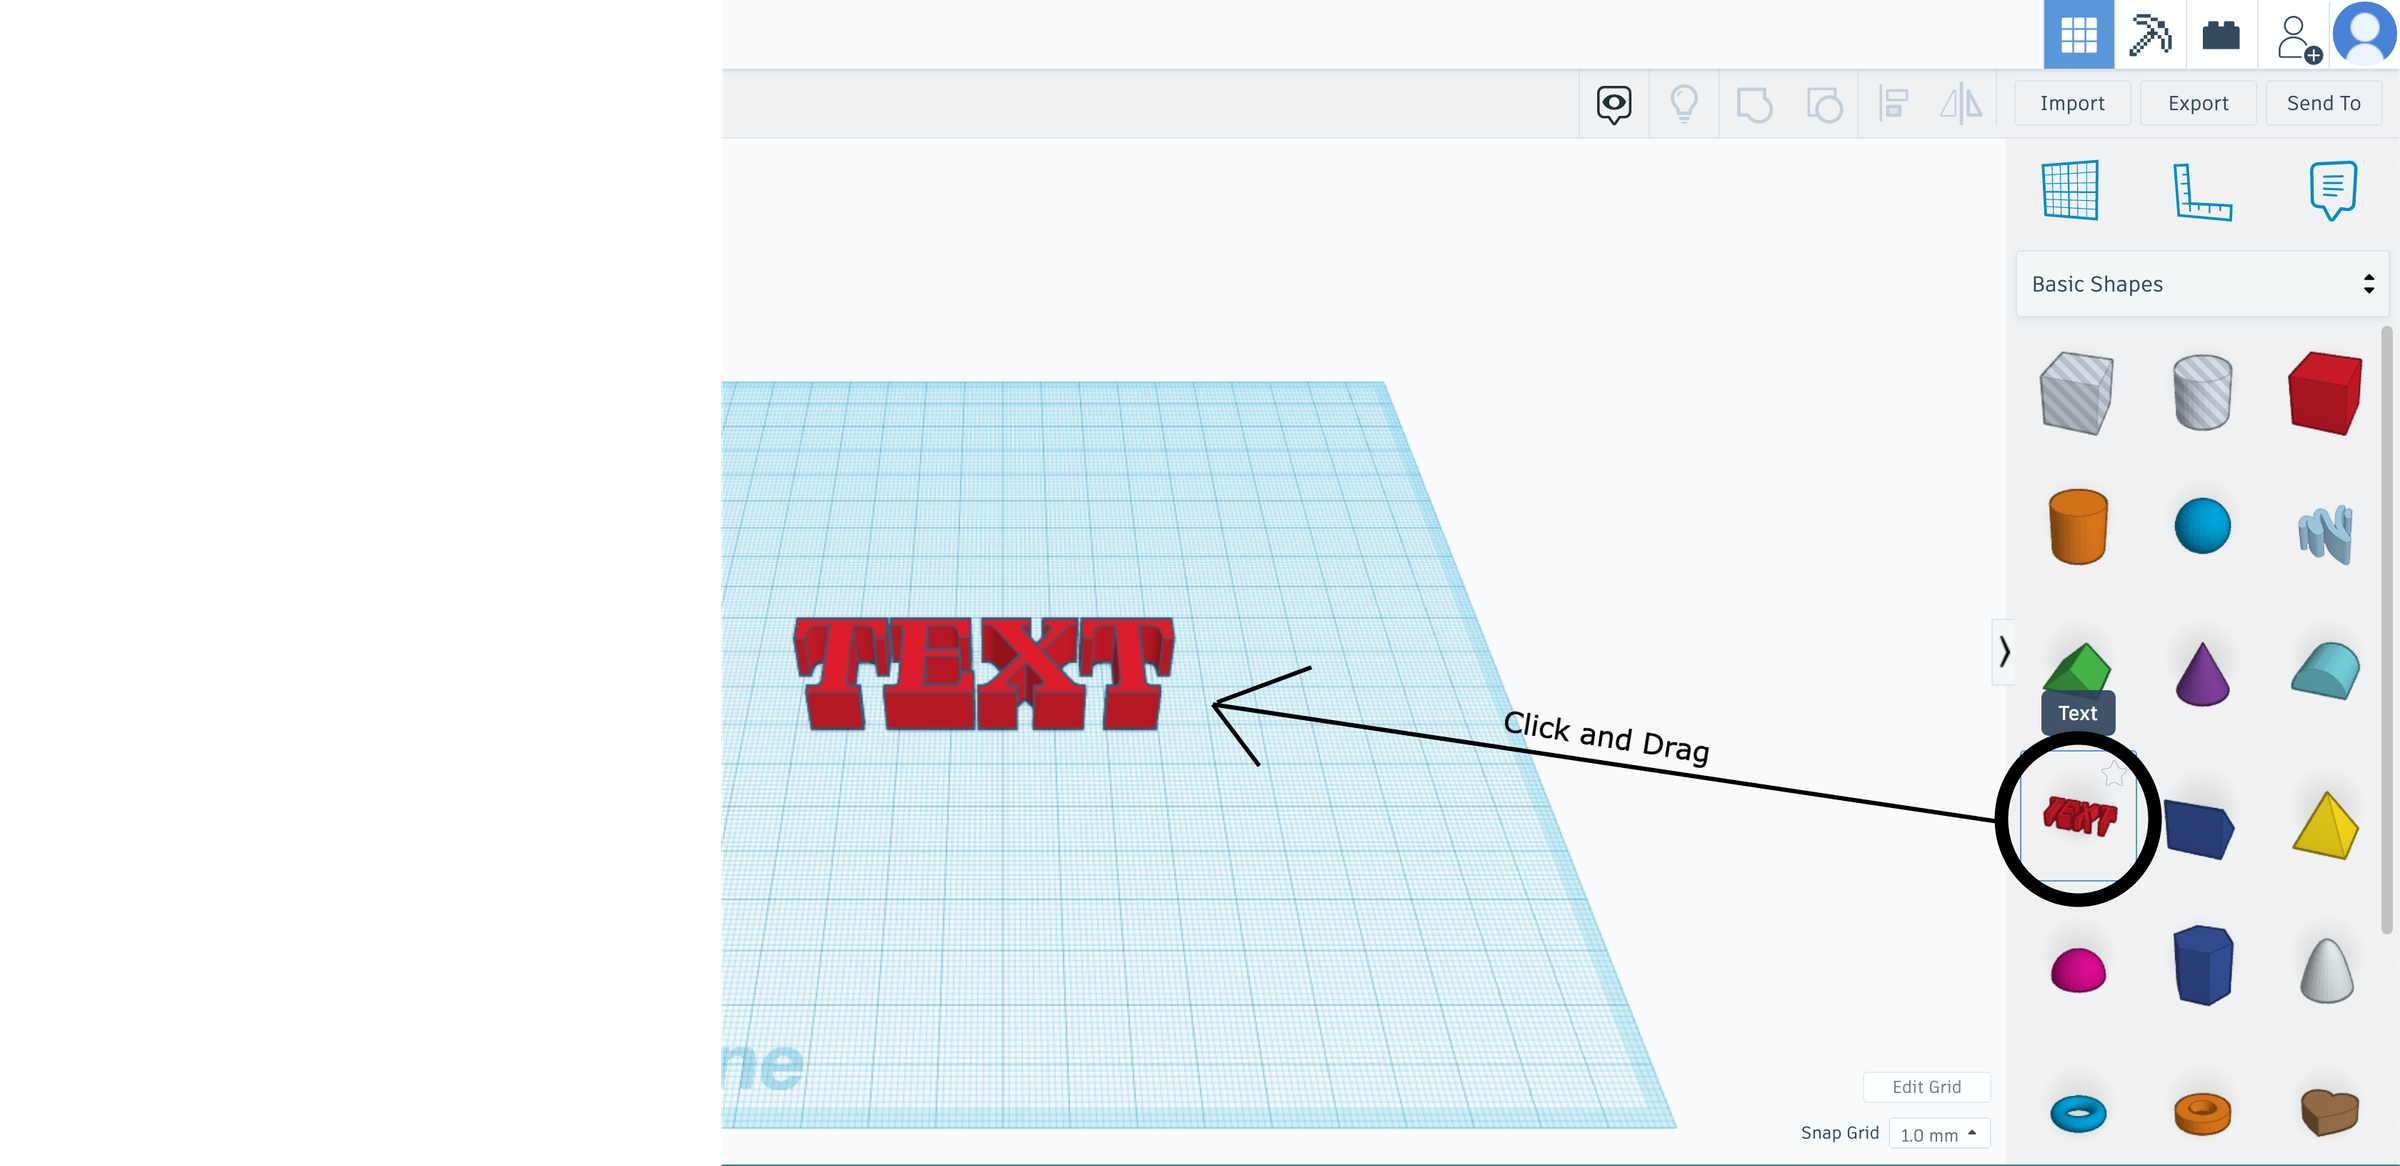The width and height of the screenshot is (2400, 1166).
Task: Select the Ruler tool
Action: 2203,190
